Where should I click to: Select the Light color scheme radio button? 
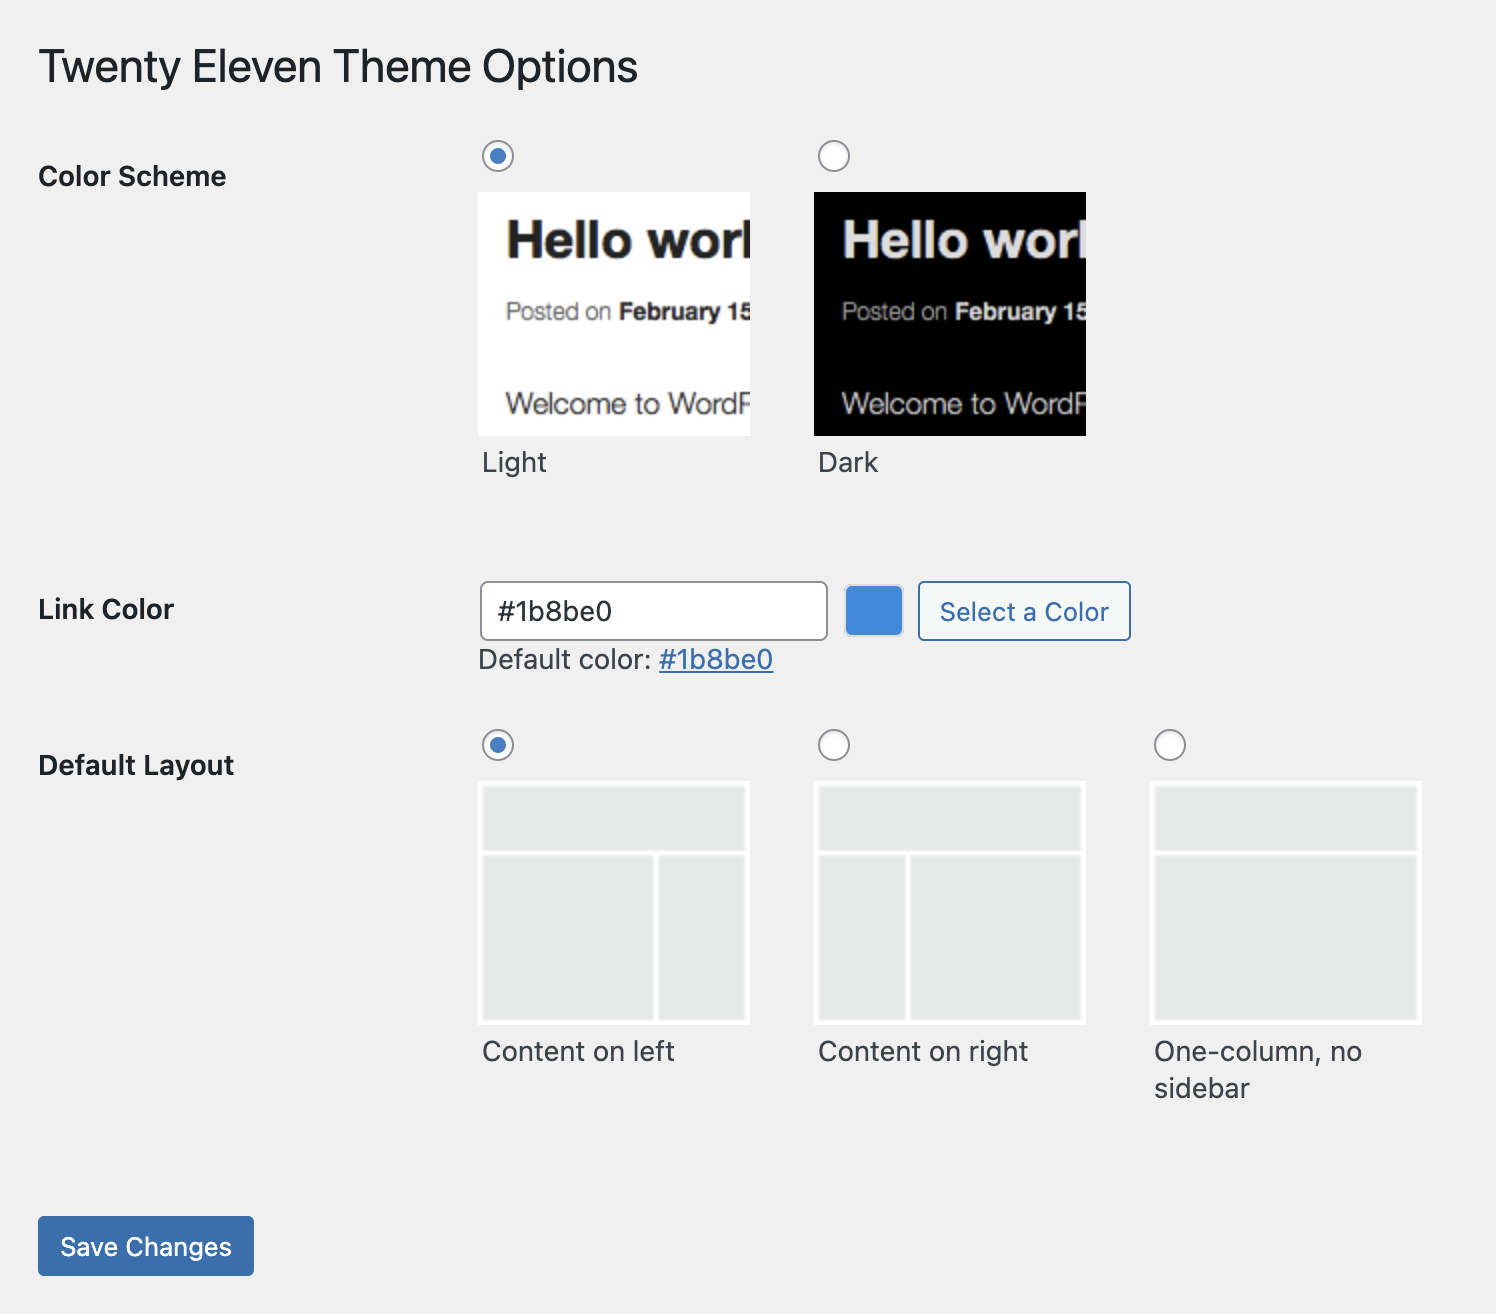tap(497, 156)
